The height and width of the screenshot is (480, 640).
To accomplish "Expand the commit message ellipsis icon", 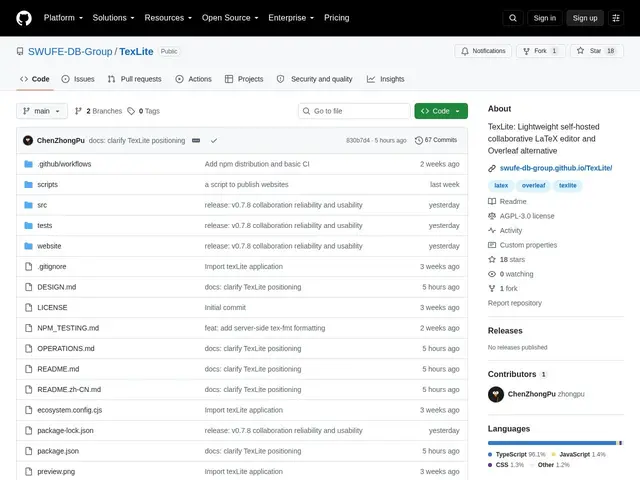I will pos(196,140).
